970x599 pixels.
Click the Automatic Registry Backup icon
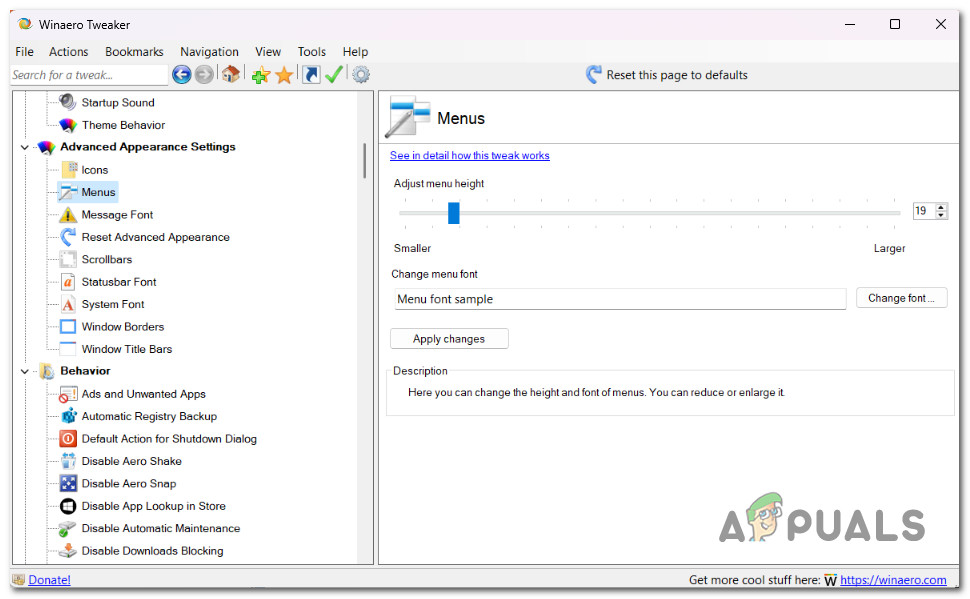(x=68, y=416)
